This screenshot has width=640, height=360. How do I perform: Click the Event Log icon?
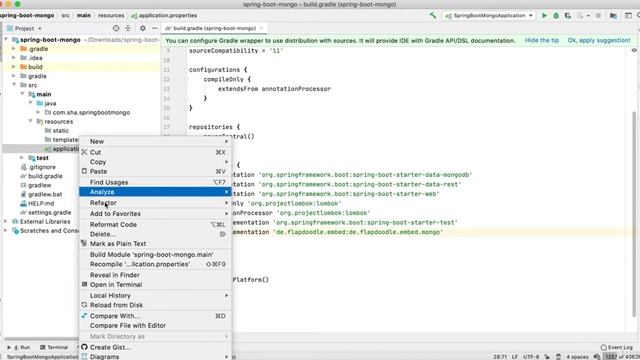pyautogui.click(x=604, y=347)
